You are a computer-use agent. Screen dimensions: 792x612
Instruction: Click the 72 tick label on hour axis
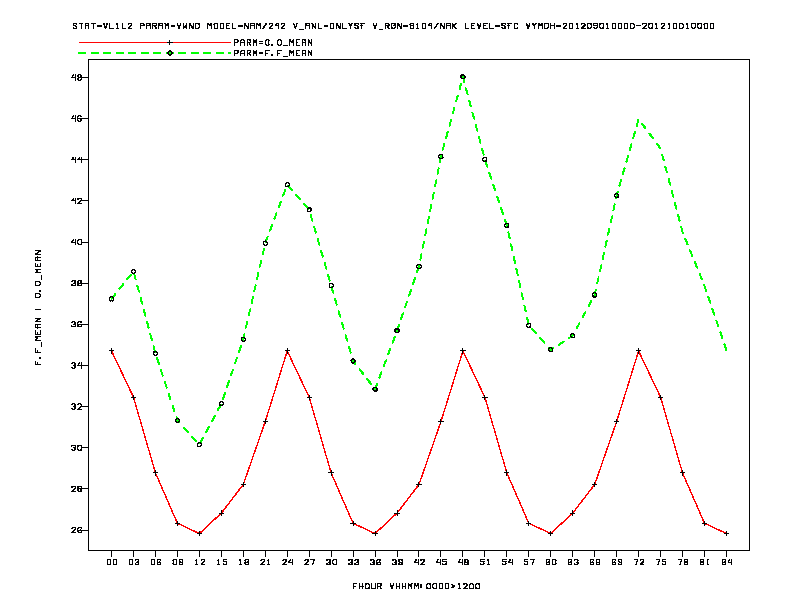point(638,562)
